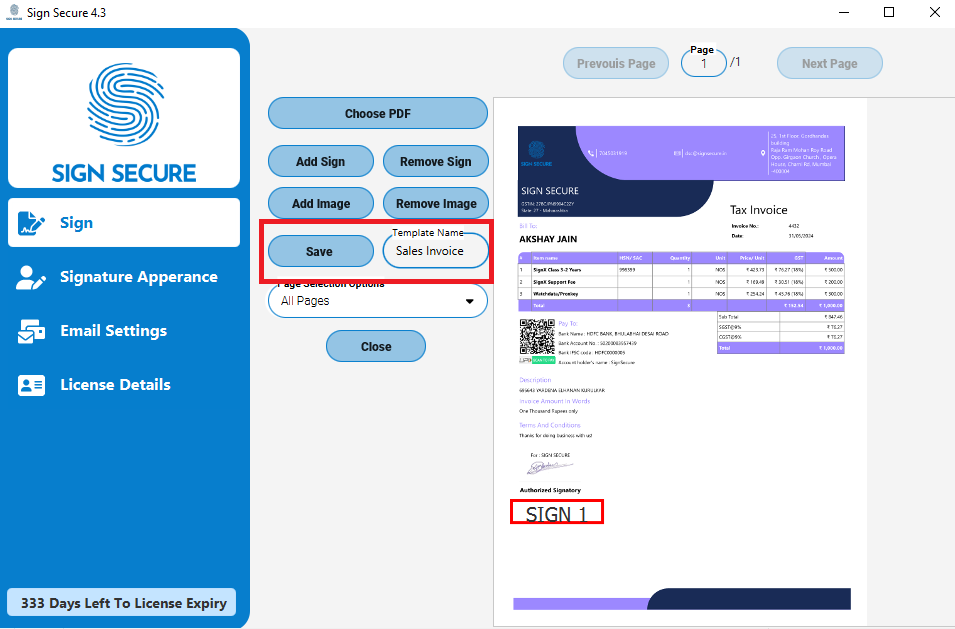Click the License Details card icon
Screen dimensions: 955x629
[x=31, y=385]
